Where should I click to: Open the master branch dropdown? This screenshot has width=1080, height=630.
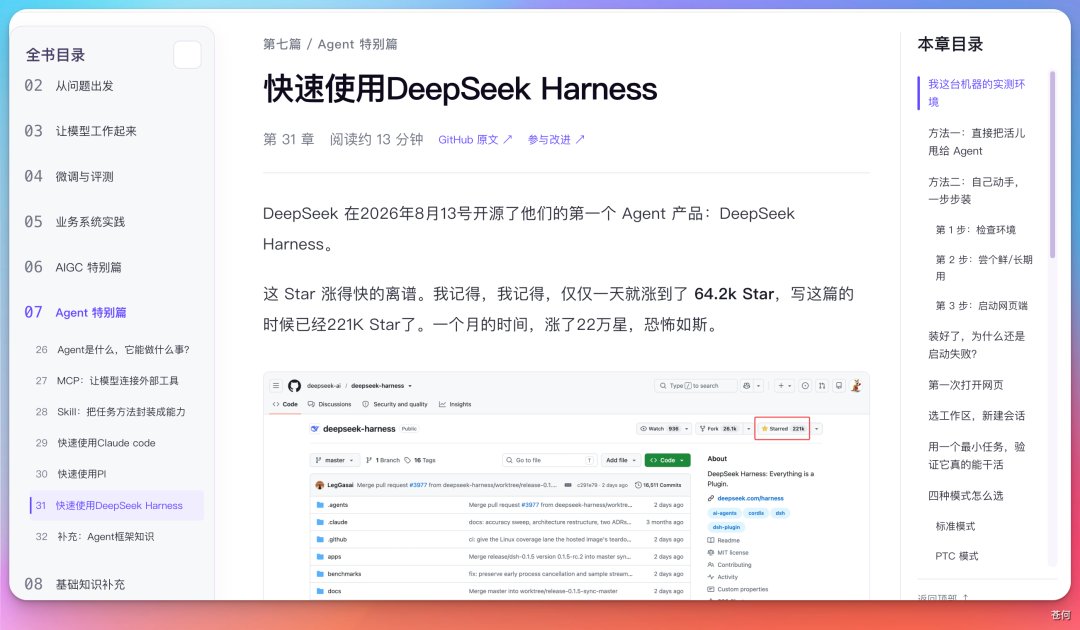point(335,460)
